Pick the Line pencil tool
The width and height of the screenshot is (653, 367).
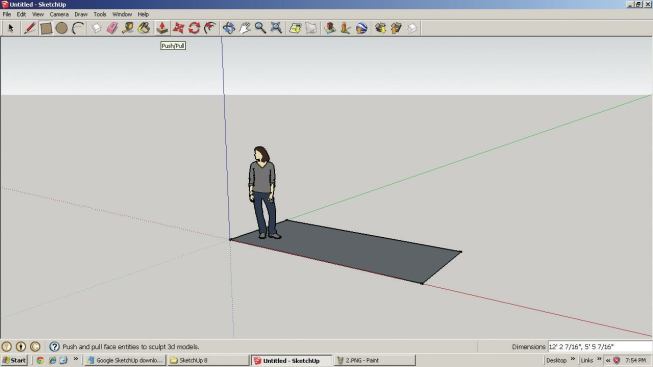(30, 28)
